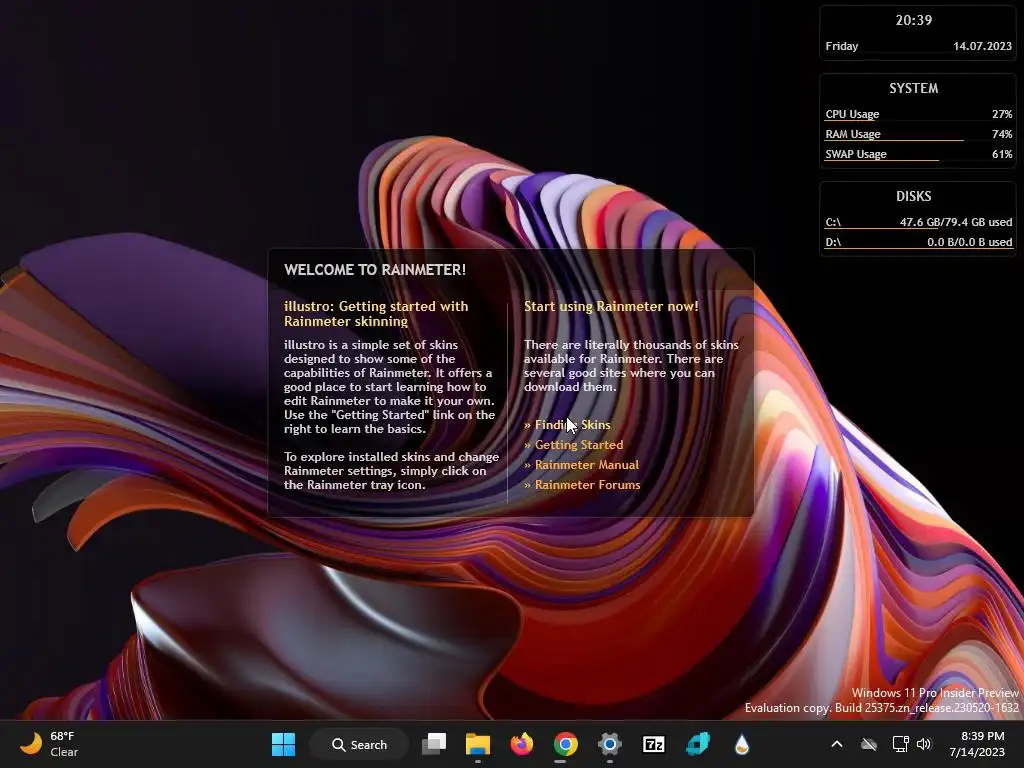Viewport: 1024px width, 768px height.
Task: Click the Rainmeter raindrop taskbar icon
Action: point(741,744)
